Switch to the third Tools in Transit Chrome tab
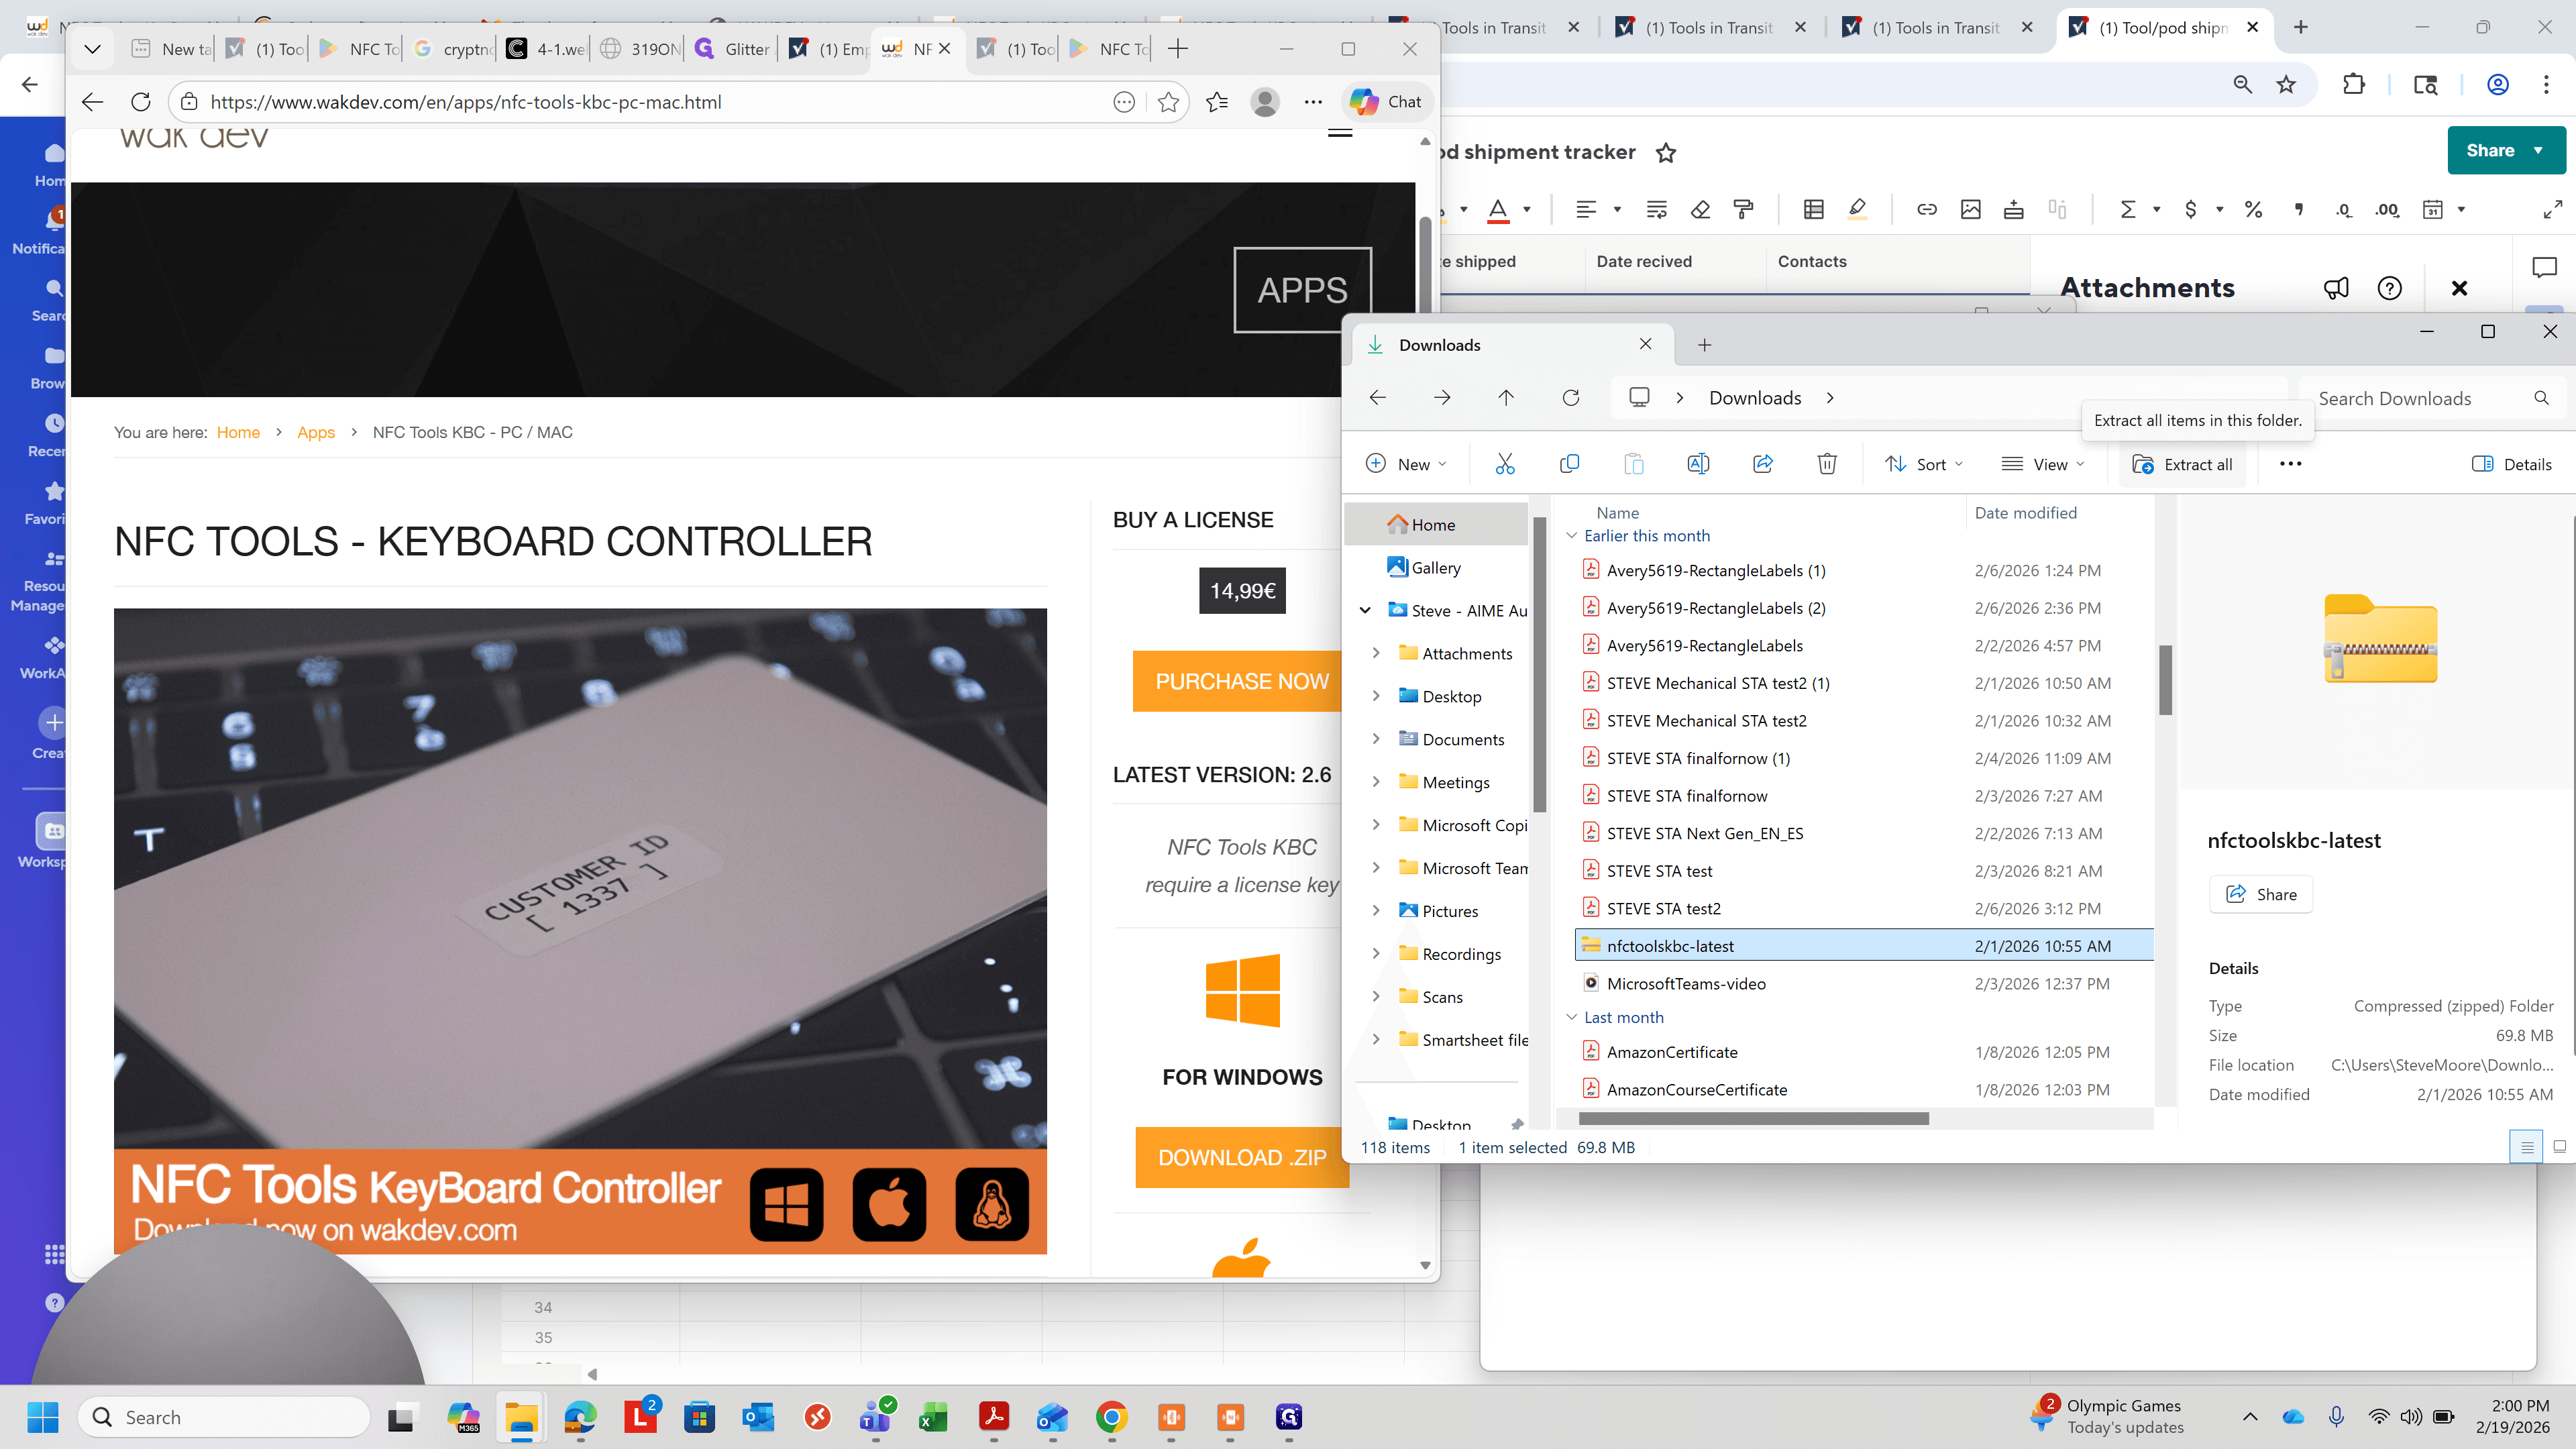The height and width of the screenshot is (1449, 2576). 1923,28
